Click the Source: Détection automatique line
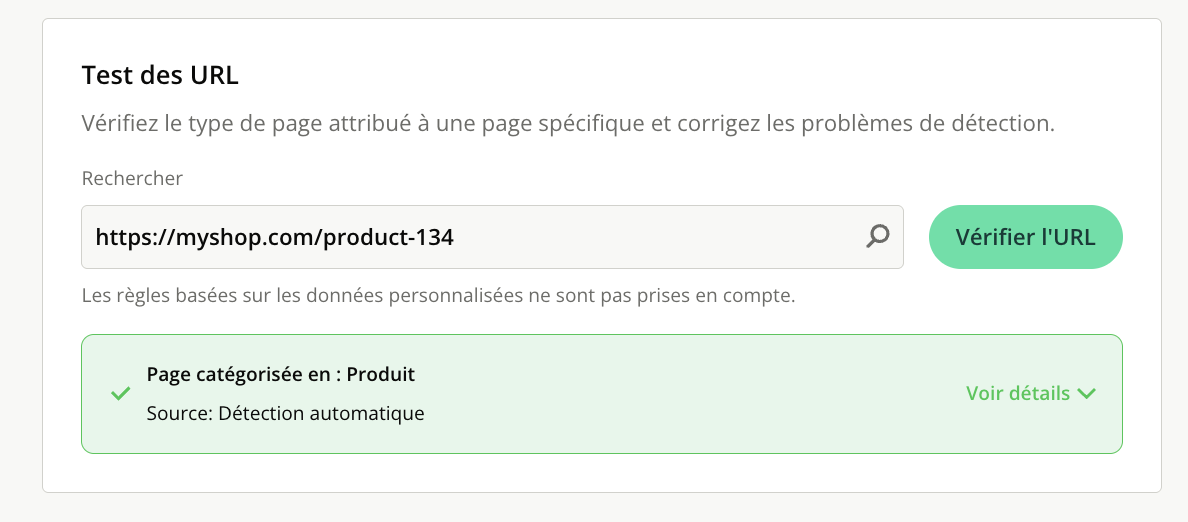Viewport: 1188px width, 522px height. [x=285, y=413]
